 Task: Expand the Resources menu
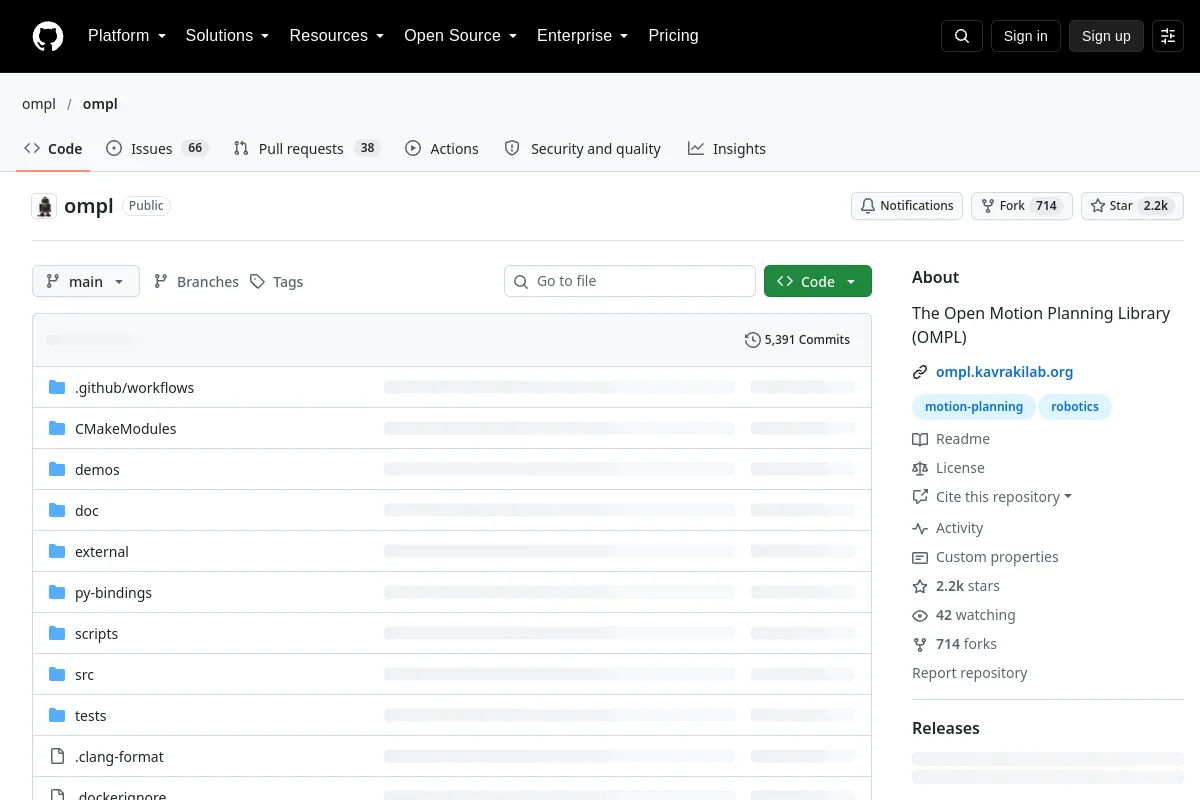click(336, 36)
